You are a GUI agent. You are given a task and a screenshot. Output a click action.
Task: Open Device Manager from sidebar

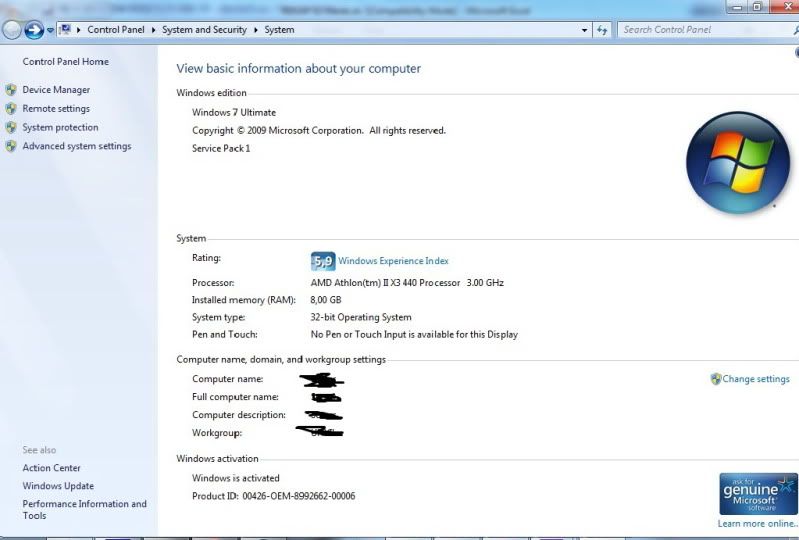click(56, 90)
